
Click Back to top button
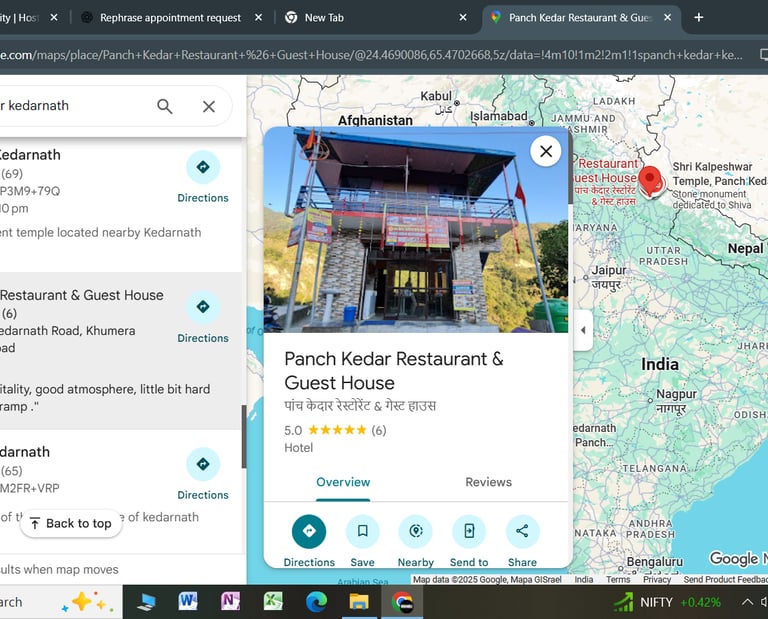[71, 524]
